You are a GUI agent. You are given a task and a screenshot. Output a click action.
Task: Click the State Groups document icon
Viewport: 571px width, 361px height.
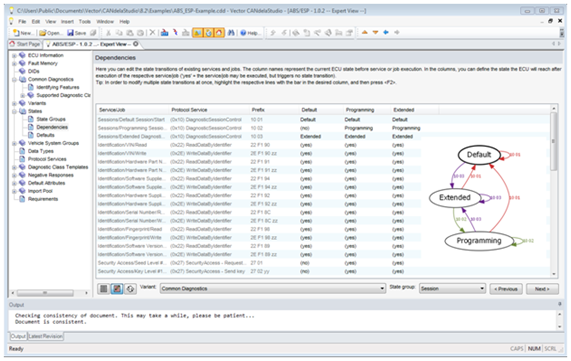tap(31, 119)
